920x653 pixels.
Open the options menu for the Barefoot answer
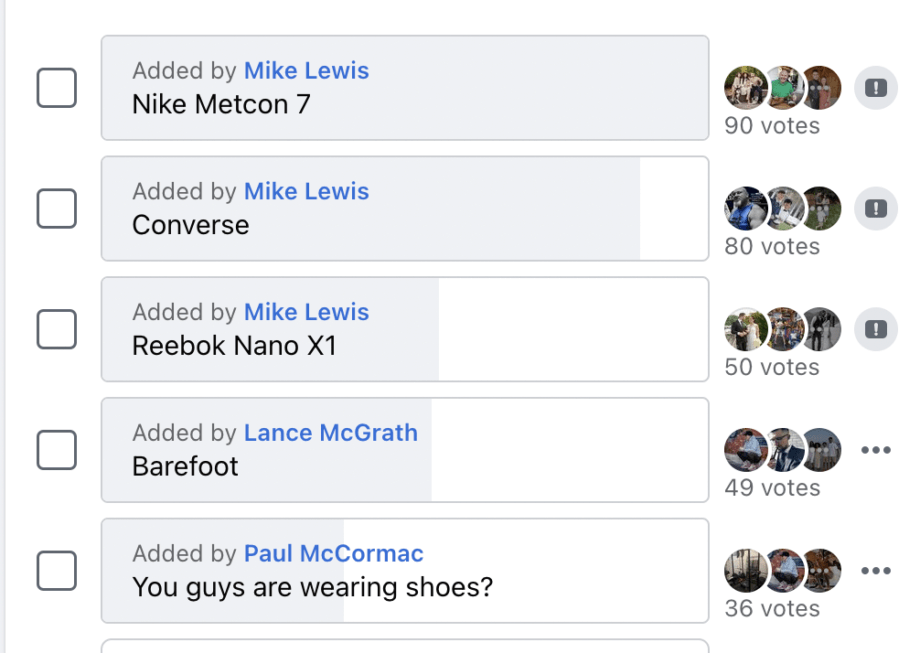tap(875, 450)
